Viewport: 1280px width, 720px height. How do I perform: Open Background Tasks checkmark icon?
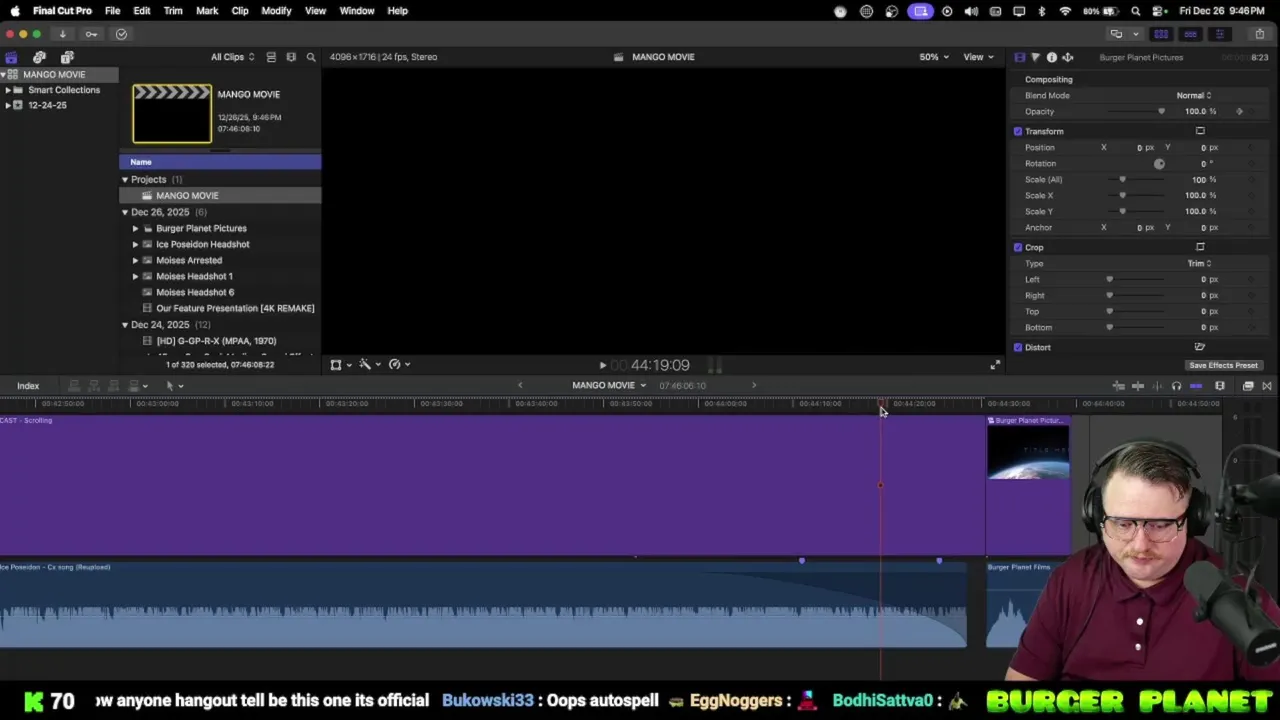(121, 34)
